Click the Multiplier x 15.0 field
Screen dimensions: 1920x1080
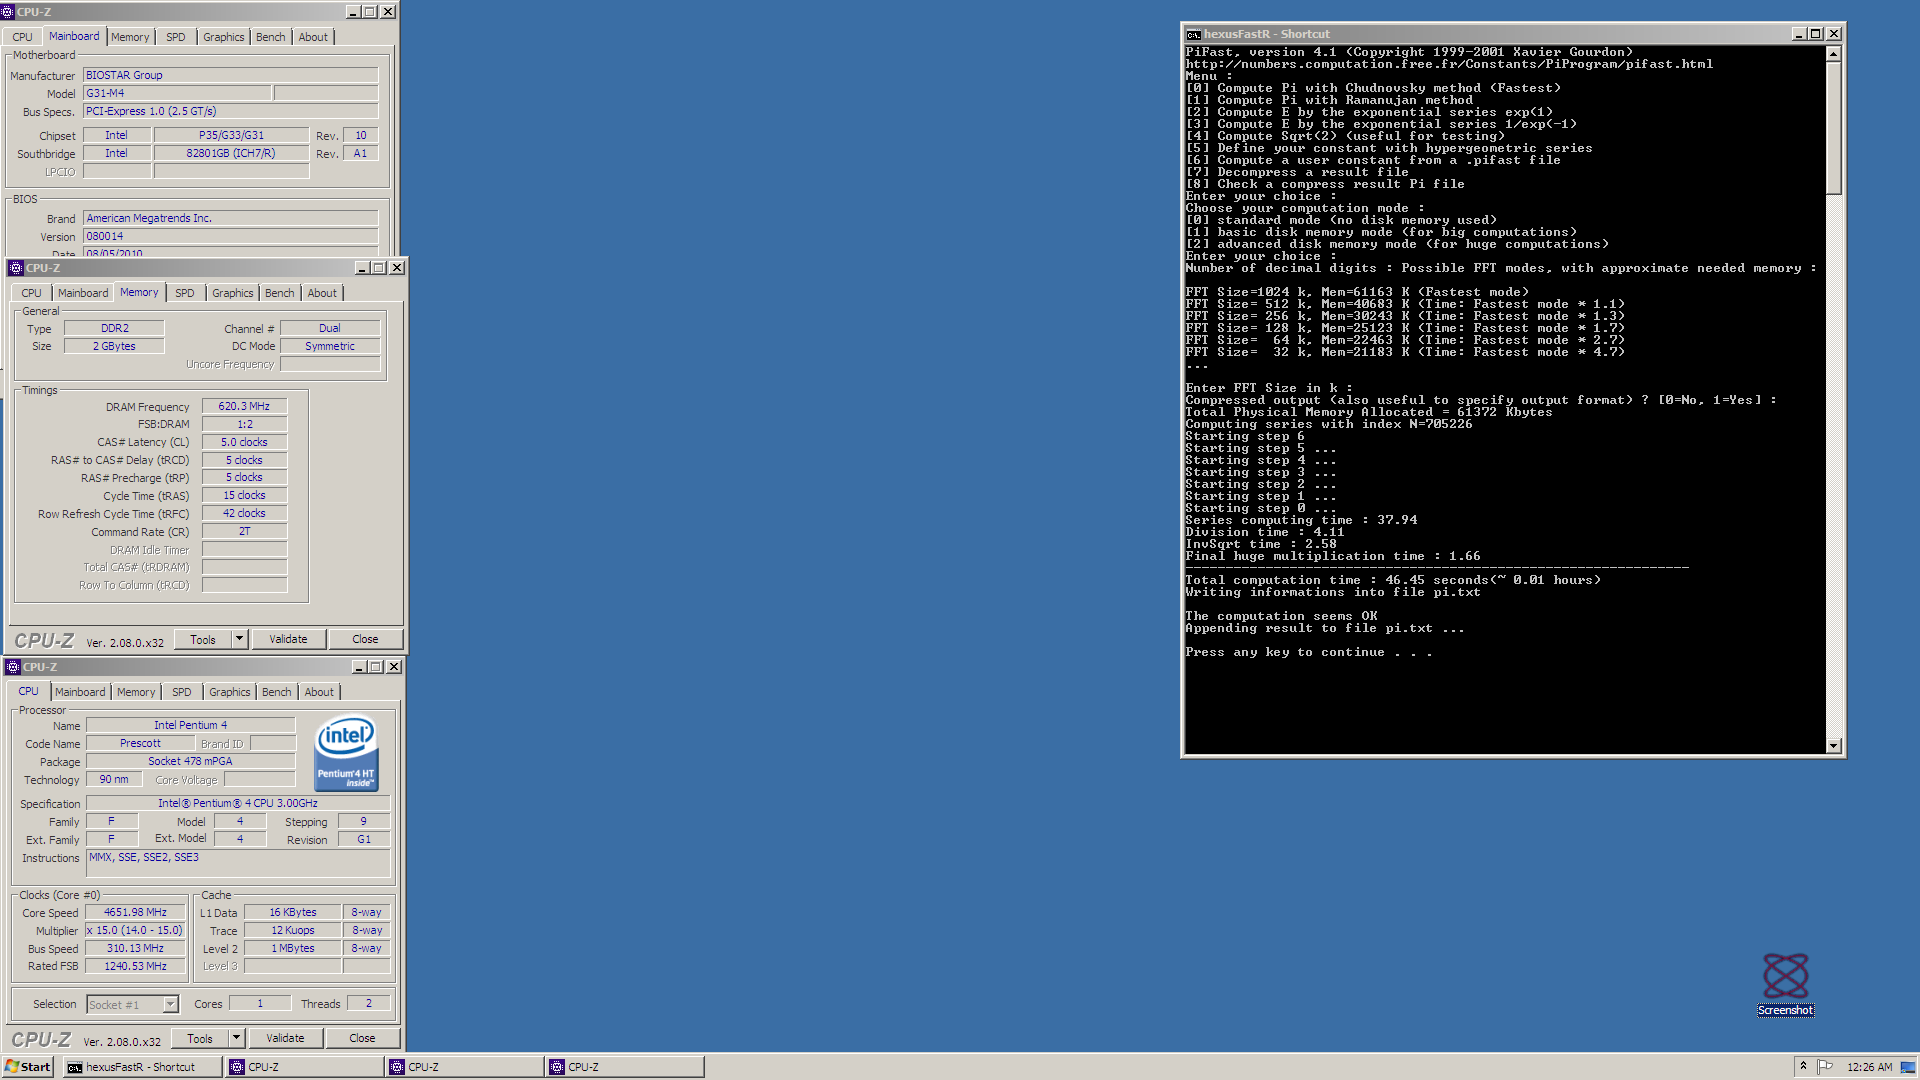[135, 930]
